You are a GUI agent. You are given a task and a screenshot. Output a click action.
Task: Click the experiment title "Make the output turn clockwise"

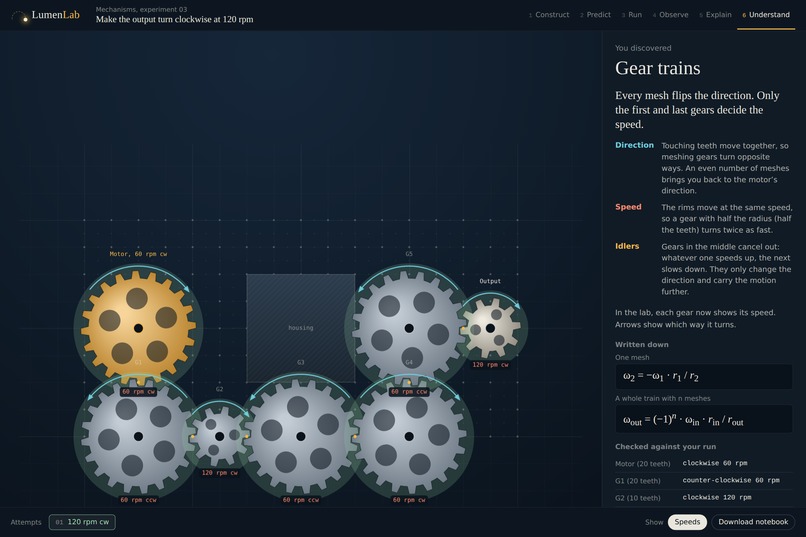[x=174, y=20]
